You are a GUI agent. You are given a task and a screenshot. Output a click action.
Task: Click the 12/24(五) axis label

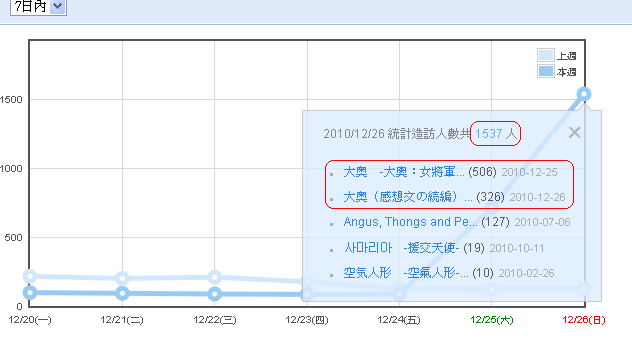(399, 320)
